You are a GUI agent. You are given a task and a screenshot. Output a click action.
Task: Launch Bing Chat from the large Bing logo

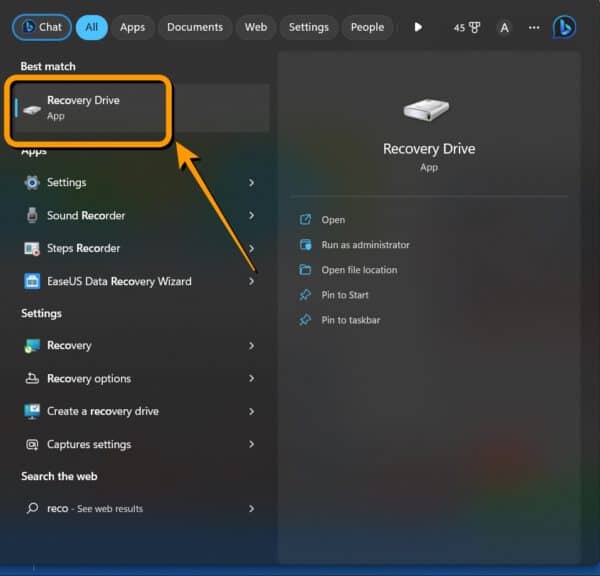[564, 27]
